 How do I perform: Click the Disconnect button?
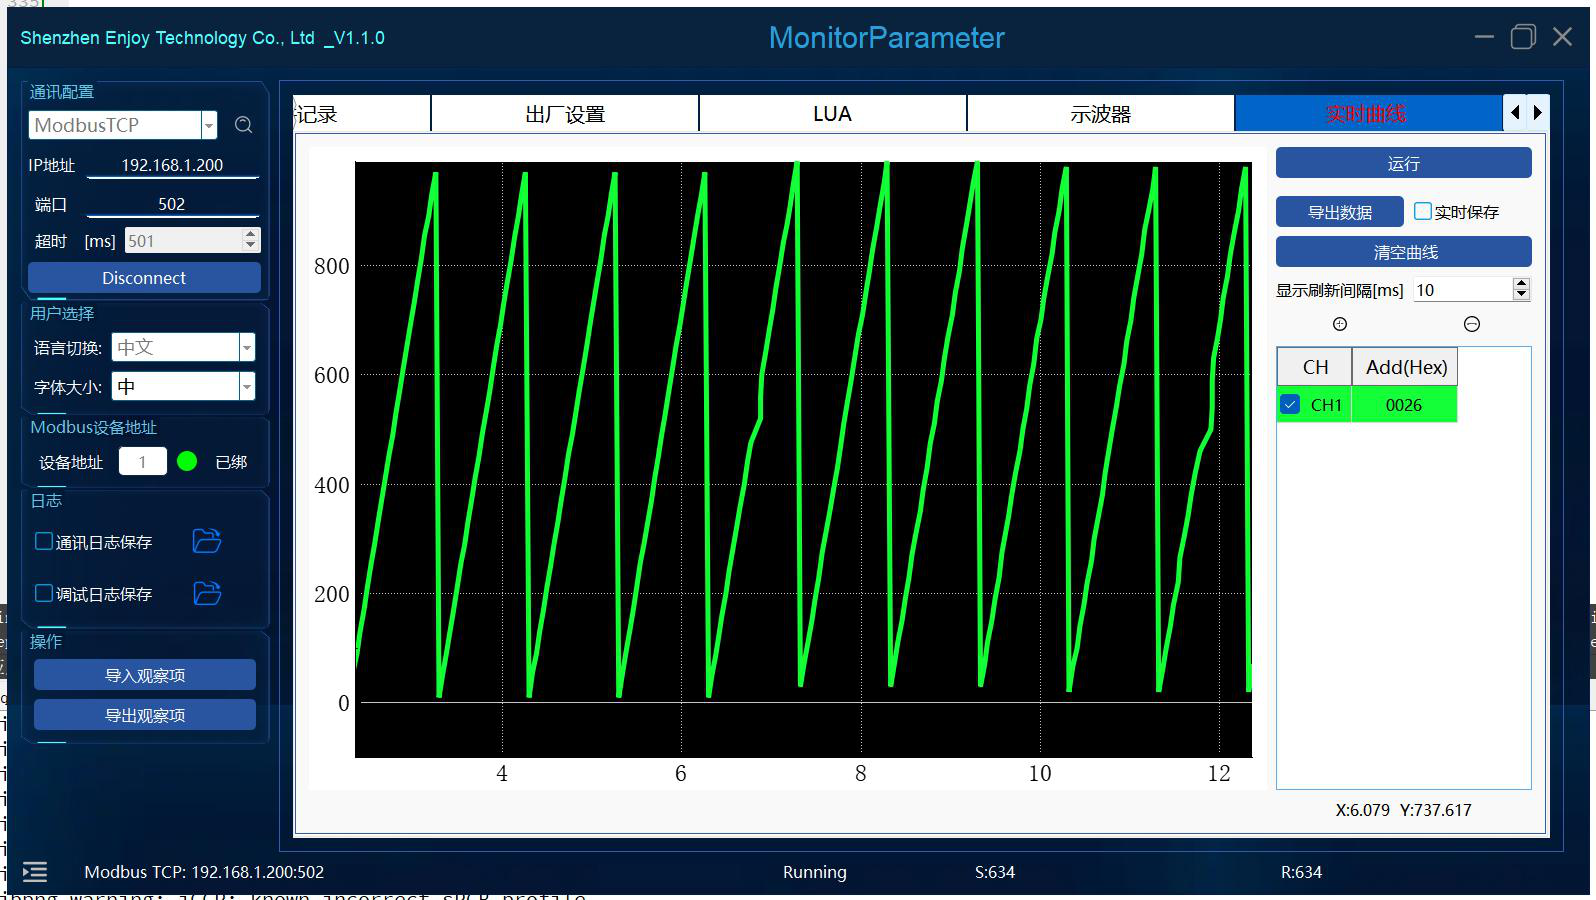(144, 278)
